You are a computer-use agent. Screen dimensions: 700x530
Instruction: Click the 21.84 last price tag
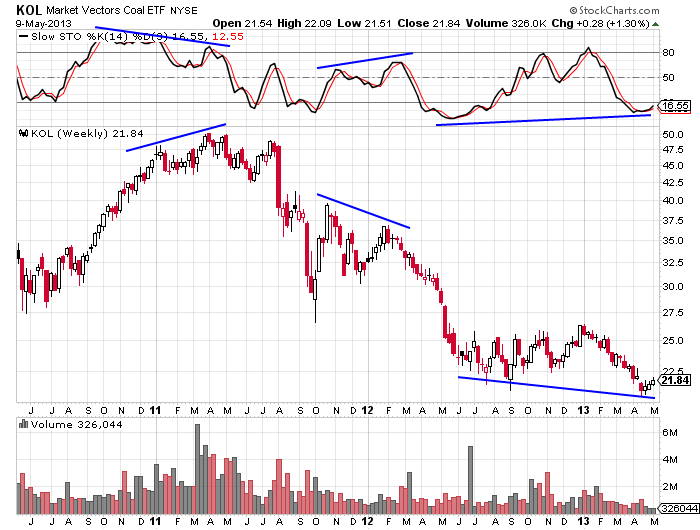click(675, 380)
